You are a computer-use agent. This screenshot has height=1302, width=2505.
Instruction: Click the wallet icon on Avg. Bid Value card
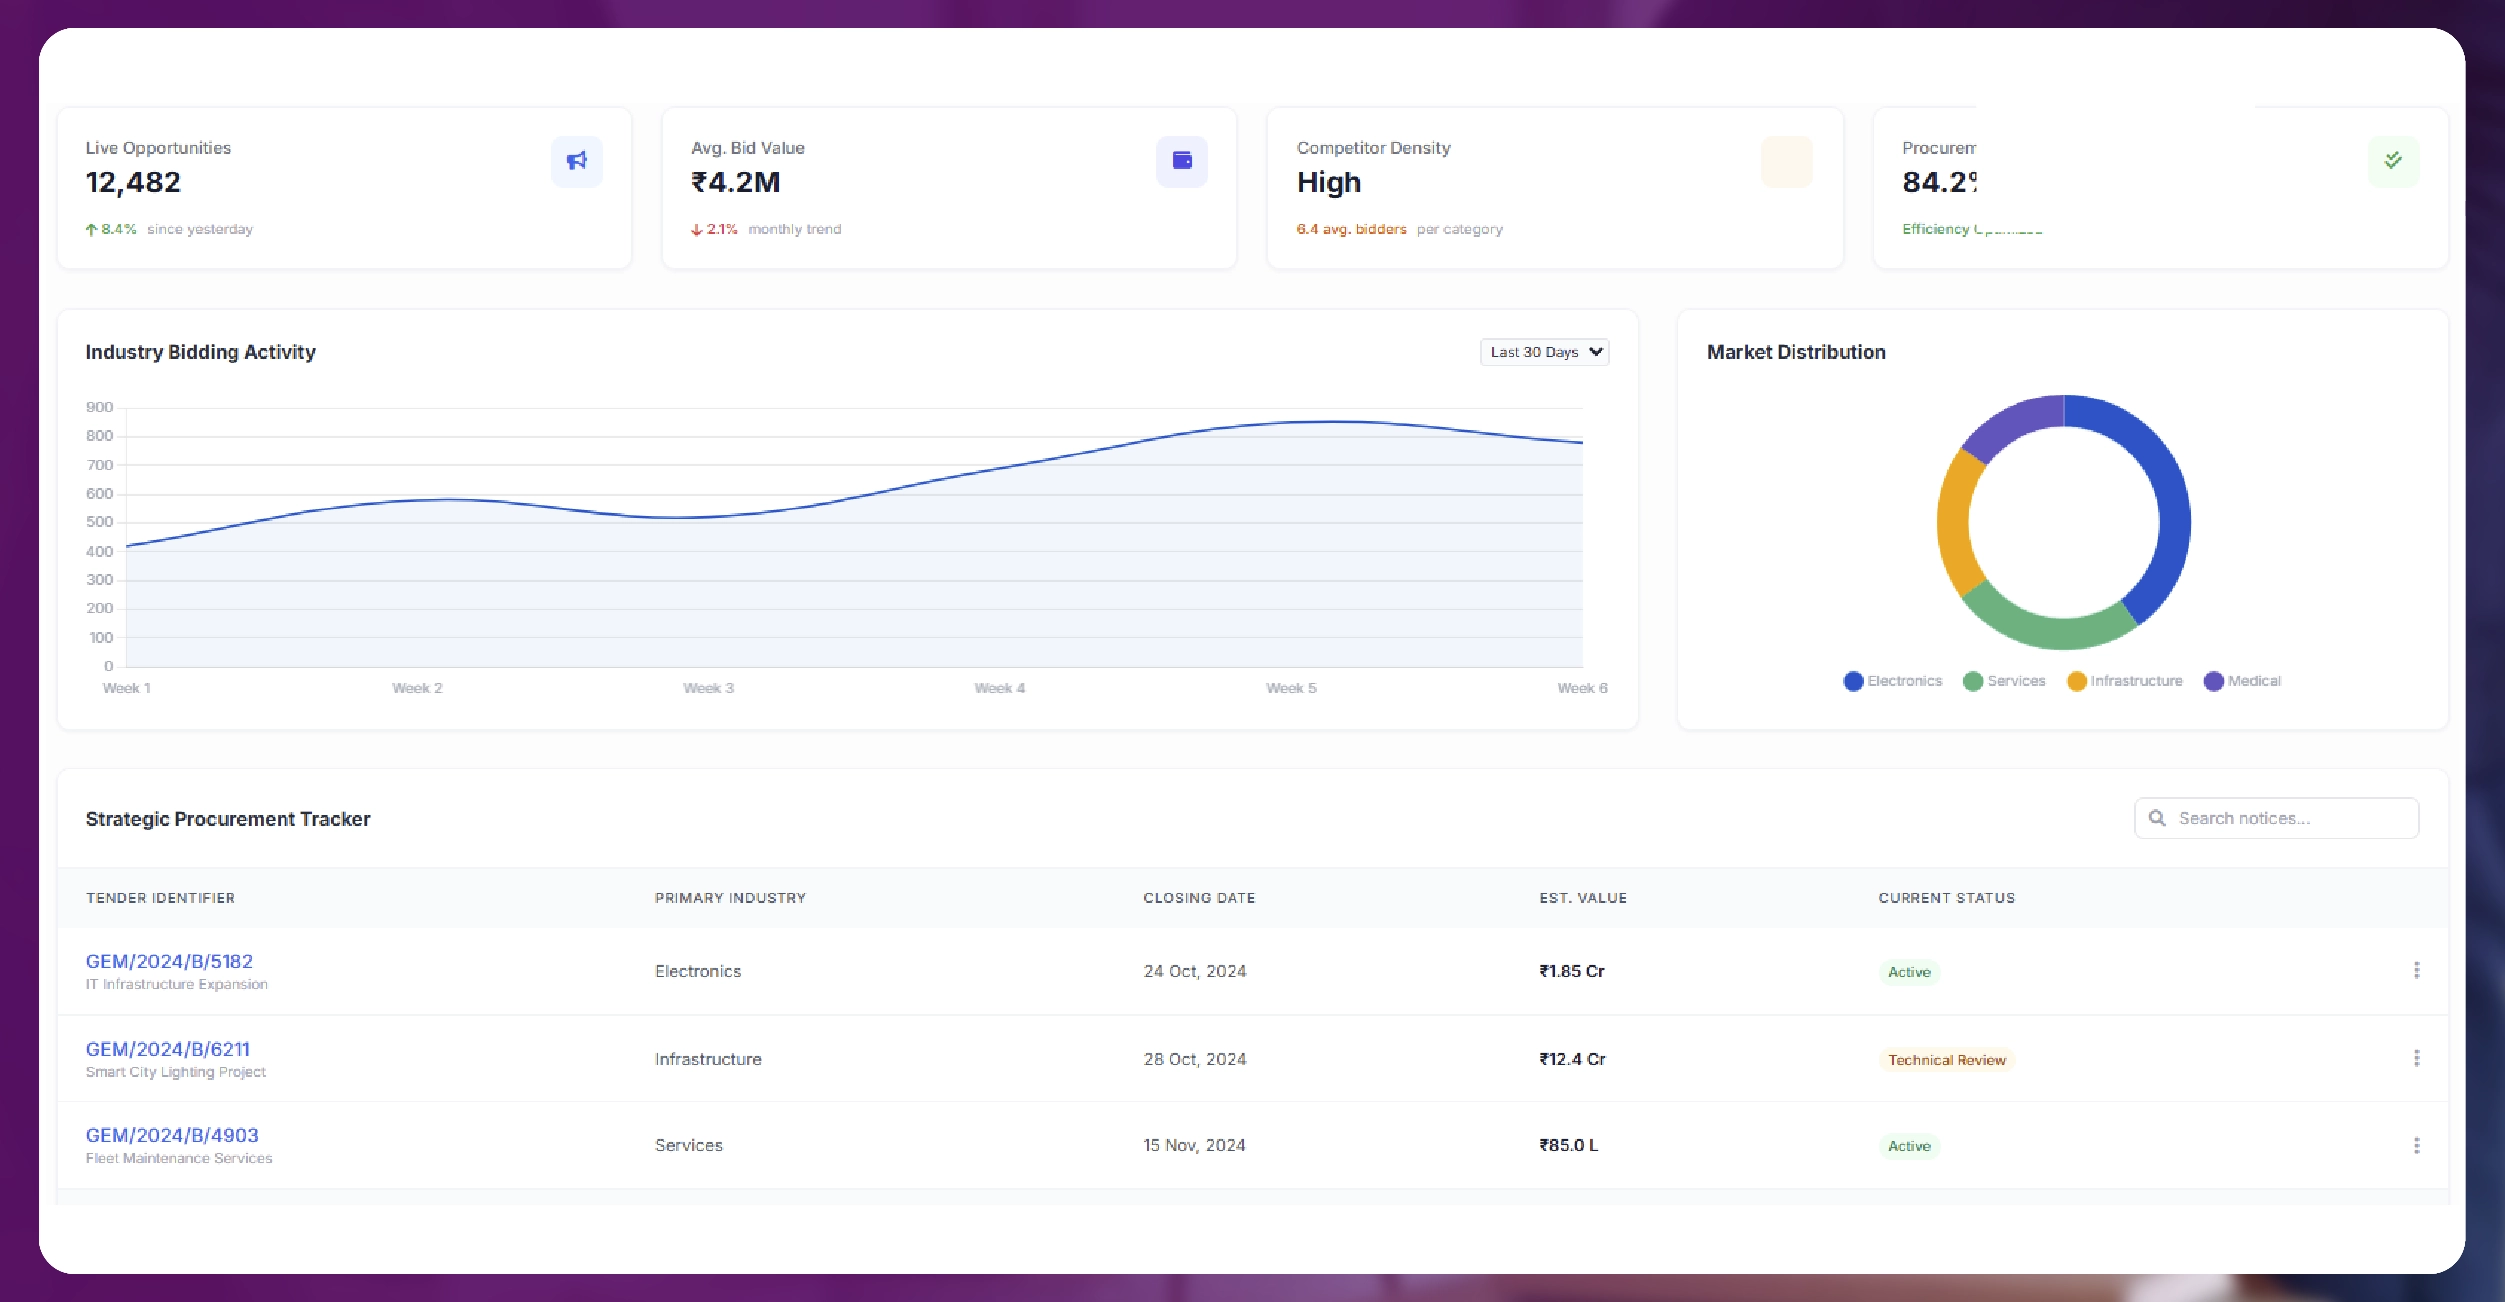(1181, 161)
